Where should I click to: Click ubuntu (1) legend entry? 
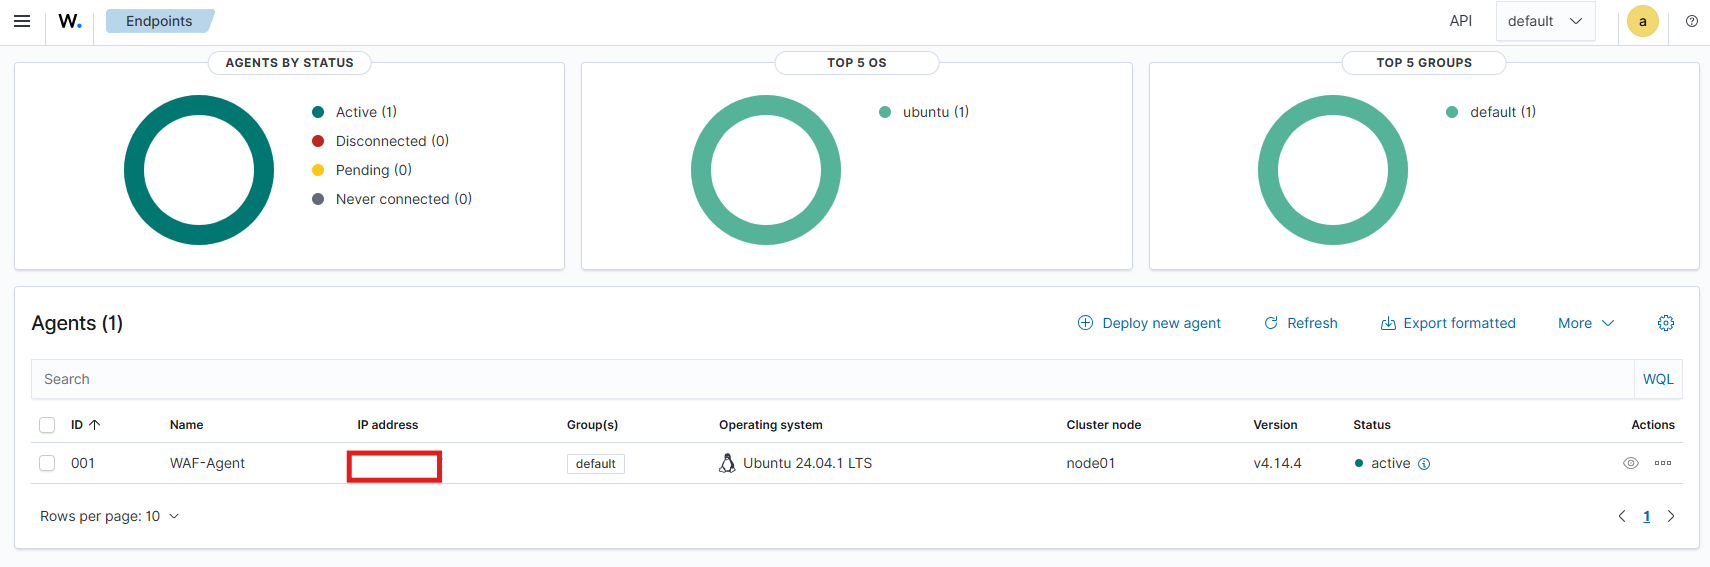click(x=924, y=112)
